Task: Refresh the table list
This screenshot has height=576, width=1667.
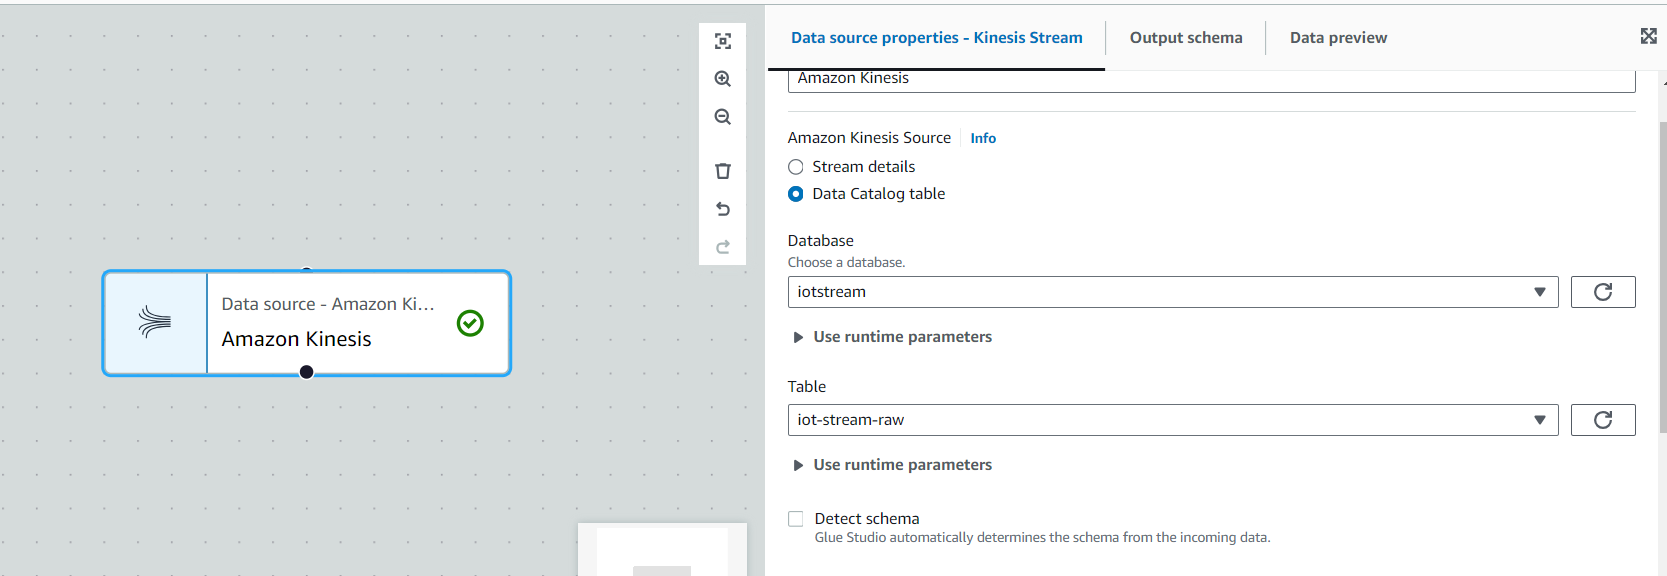Action: [x=1602, y=420]
